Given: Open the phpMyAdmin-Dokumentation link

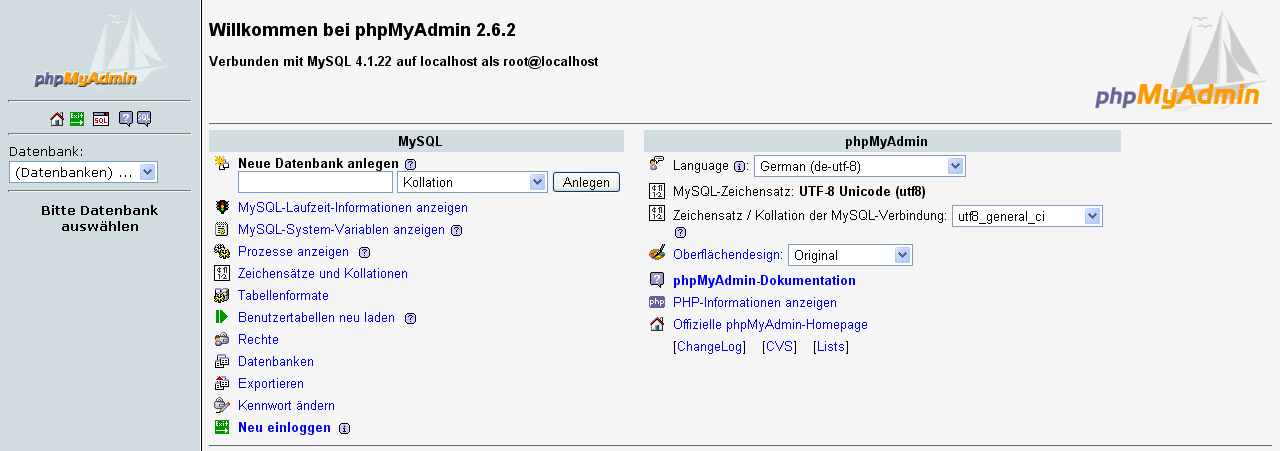Looking at the screenshot, I should [764, 281].
